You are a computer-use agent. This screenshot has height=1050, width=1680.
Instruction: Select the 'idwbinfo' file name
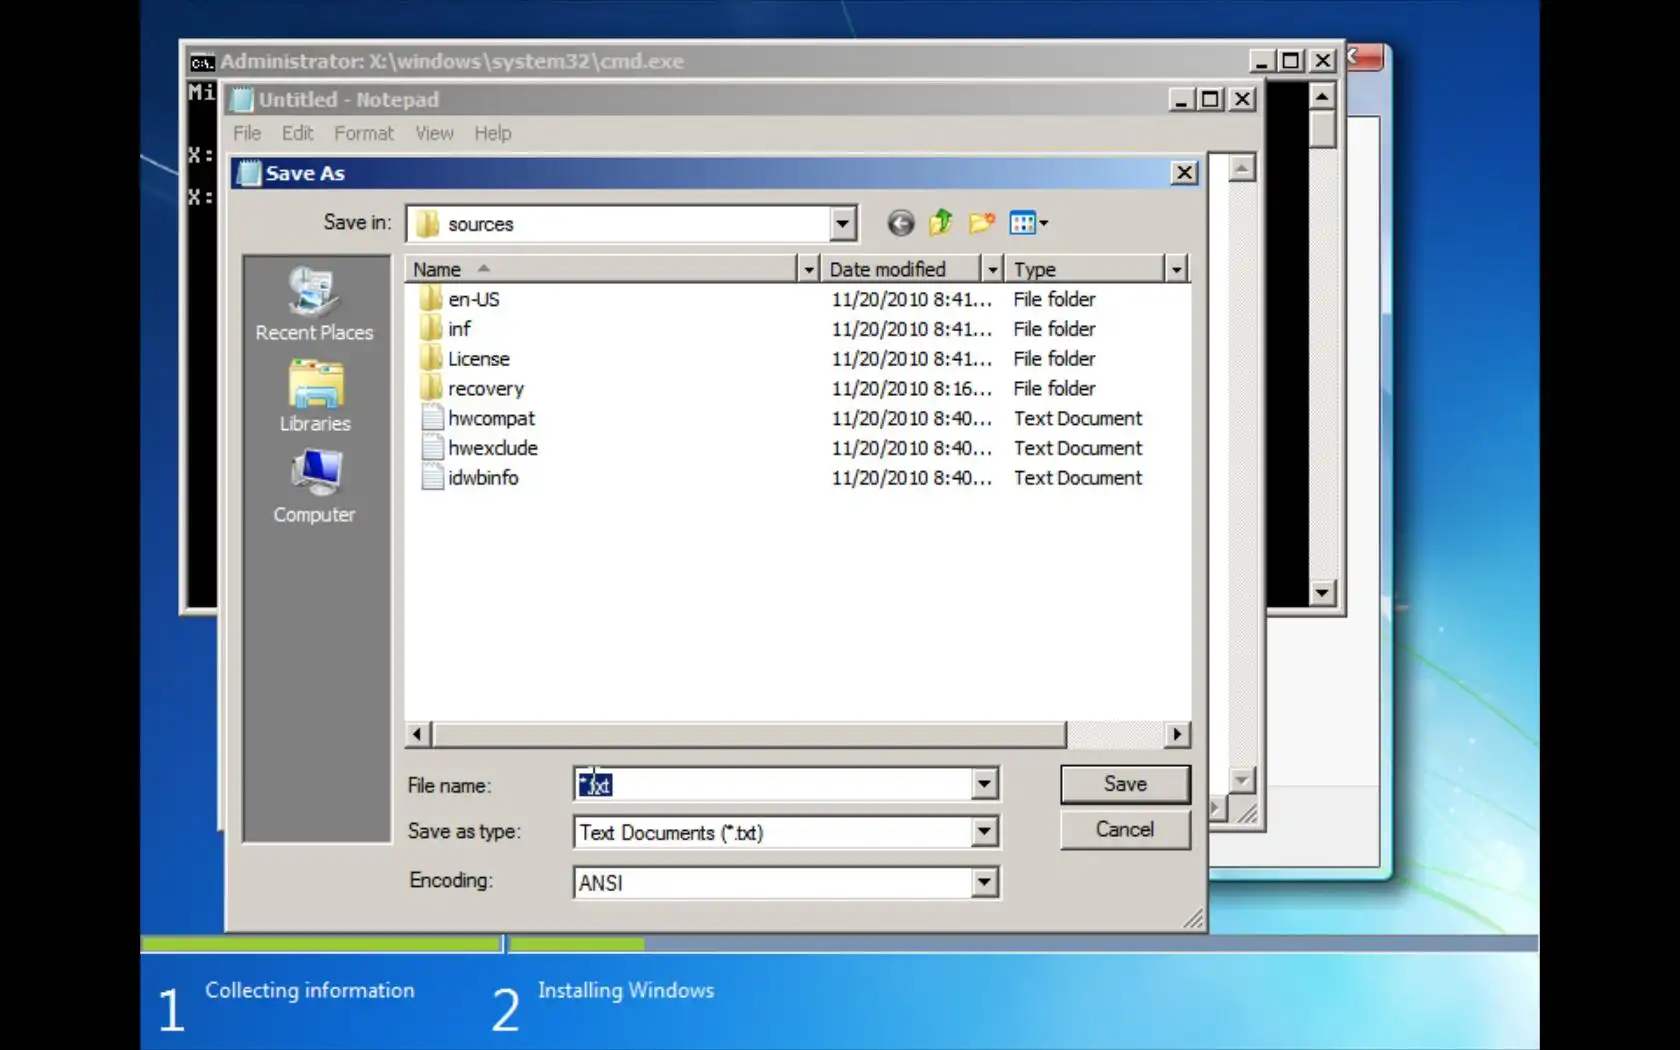pyautogui.click(x=483, y=478)
